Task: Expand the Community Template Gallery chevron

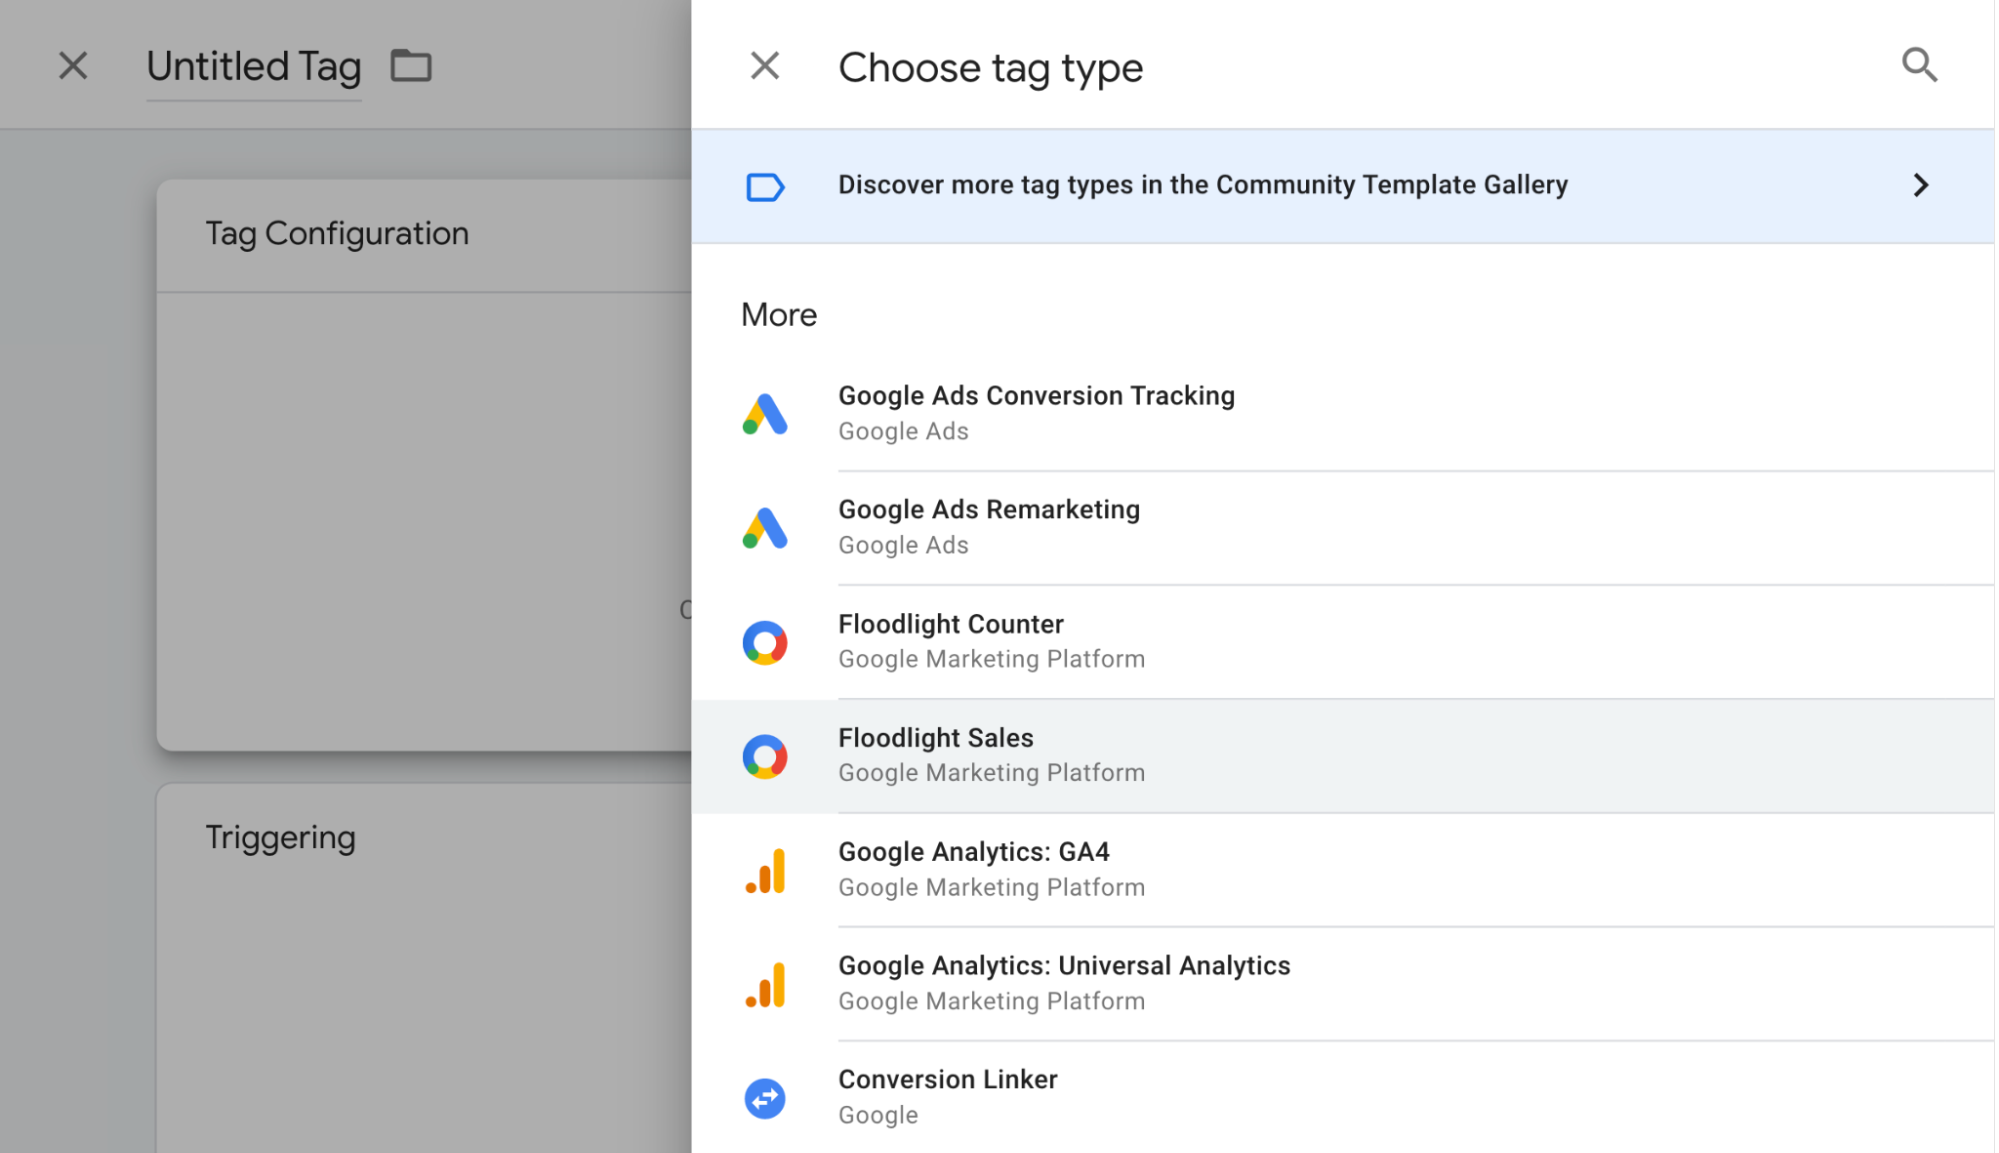Action: [x=1920, y=185]
